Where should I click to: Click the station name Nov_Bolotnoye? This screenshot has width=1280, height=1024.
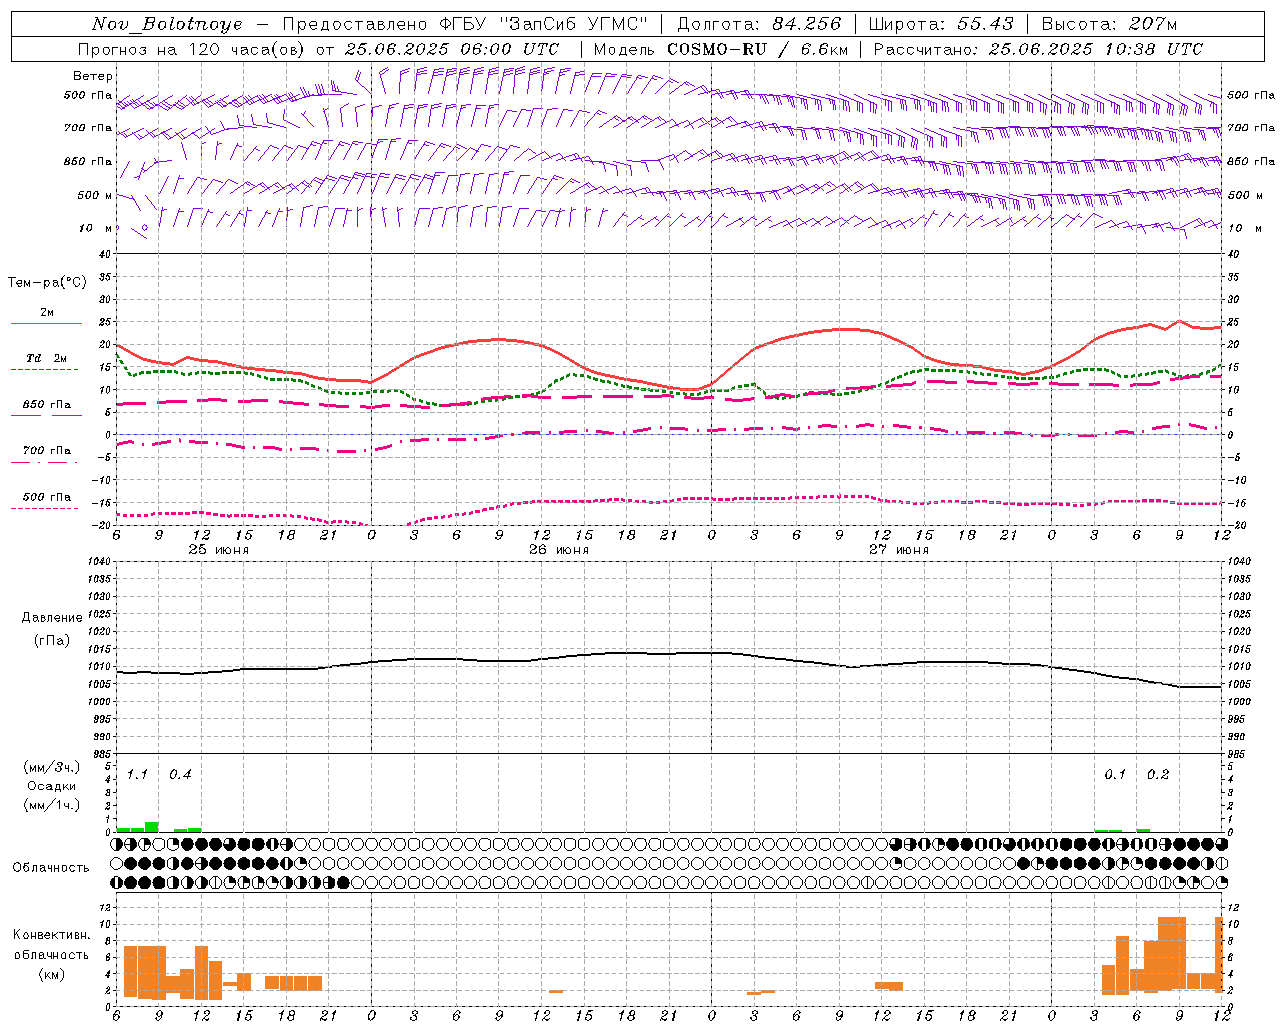pyautogui.click(x=167, y=24)
